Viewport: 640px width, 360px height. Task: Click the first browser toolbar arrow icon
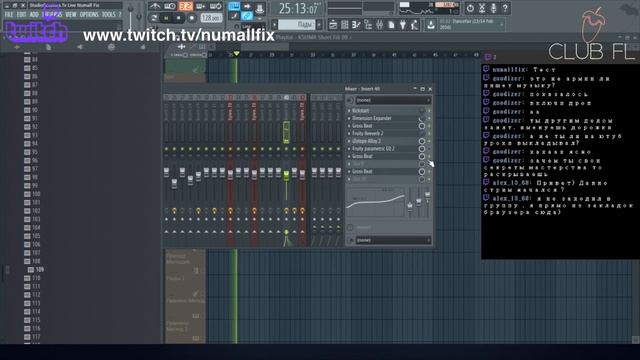click(17, 47)
